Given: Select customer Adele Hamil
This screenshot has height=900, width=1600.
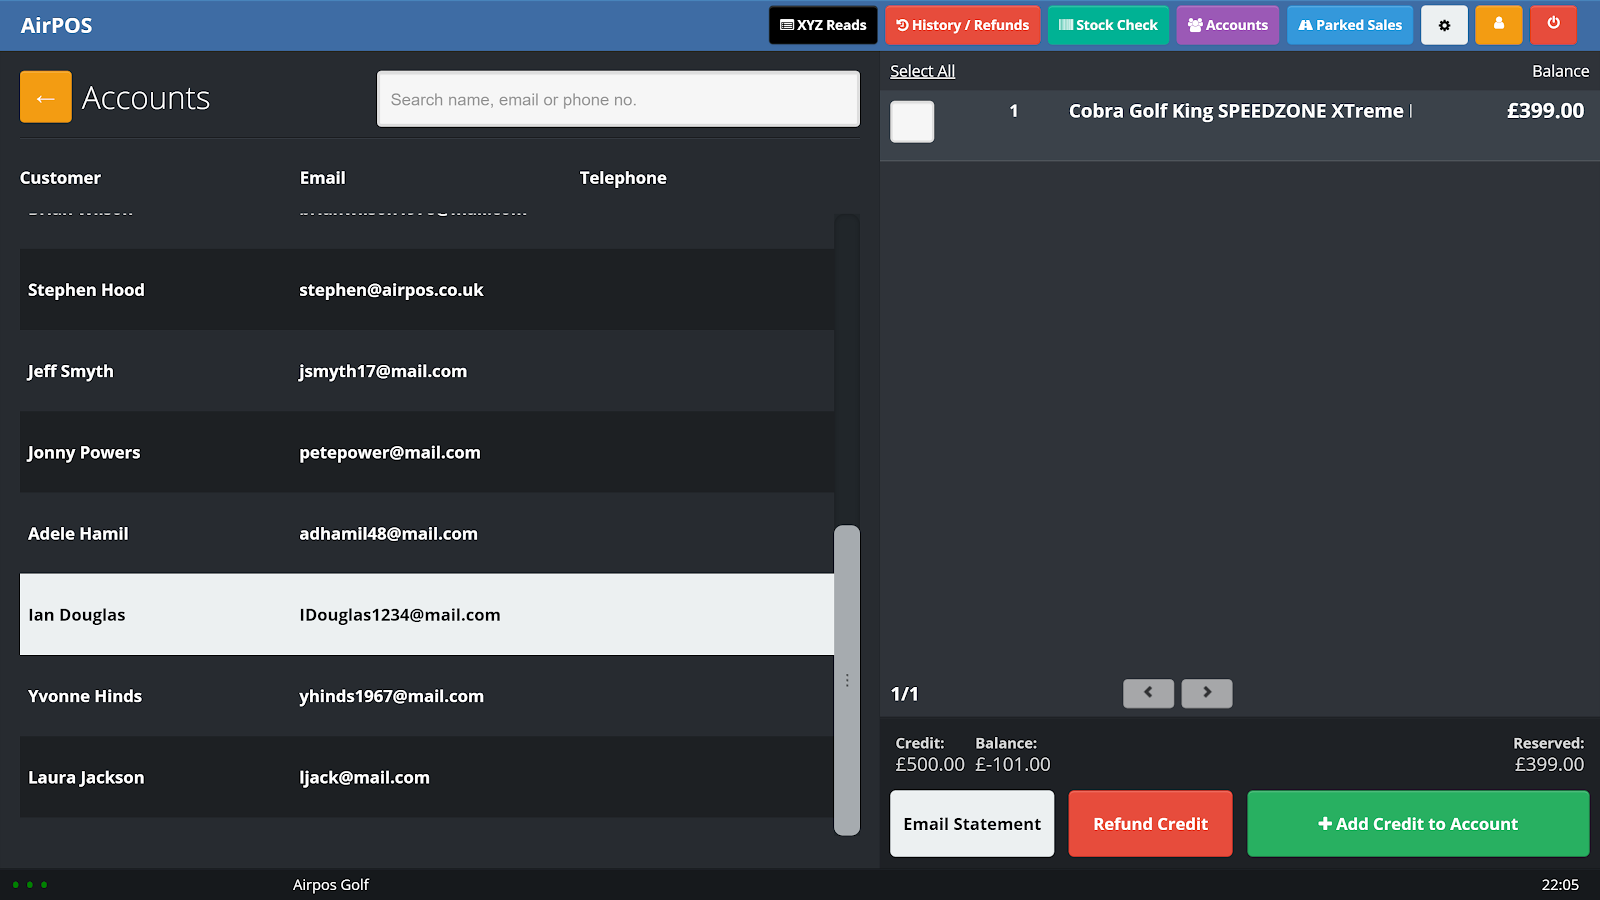Looking at the screenshot, I should pyautogui.click(x=427, y=534).
